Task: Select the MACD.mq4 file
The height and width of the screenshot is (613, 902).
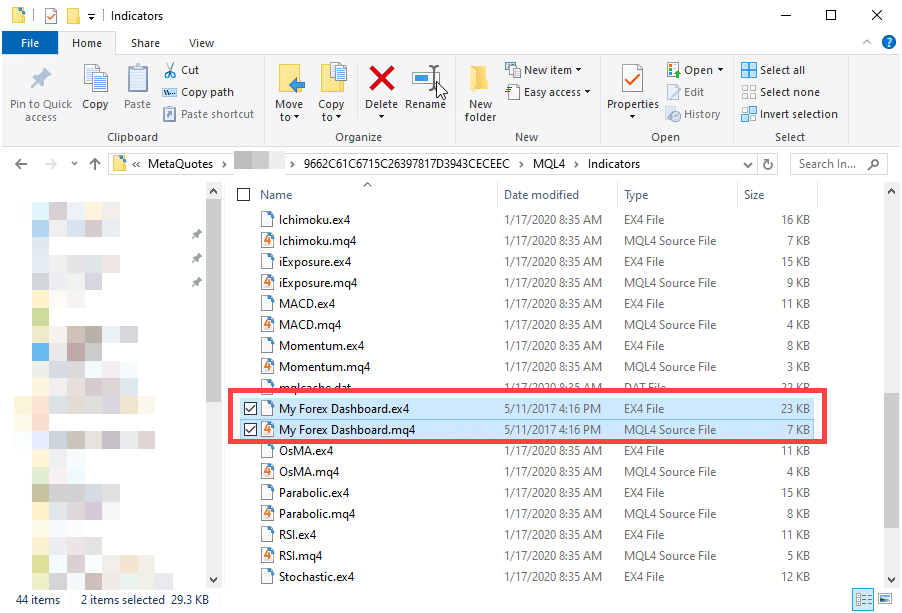Action: (x=309, y=325)
